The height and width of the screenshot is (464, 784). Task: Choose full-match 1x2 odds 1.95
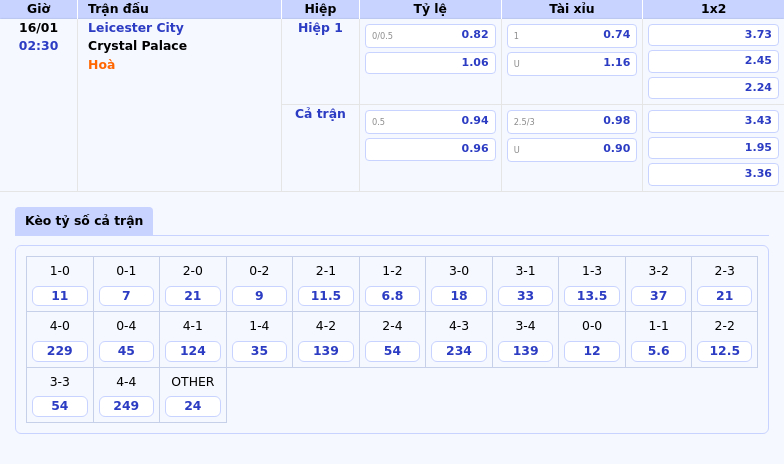coord(713,148)
